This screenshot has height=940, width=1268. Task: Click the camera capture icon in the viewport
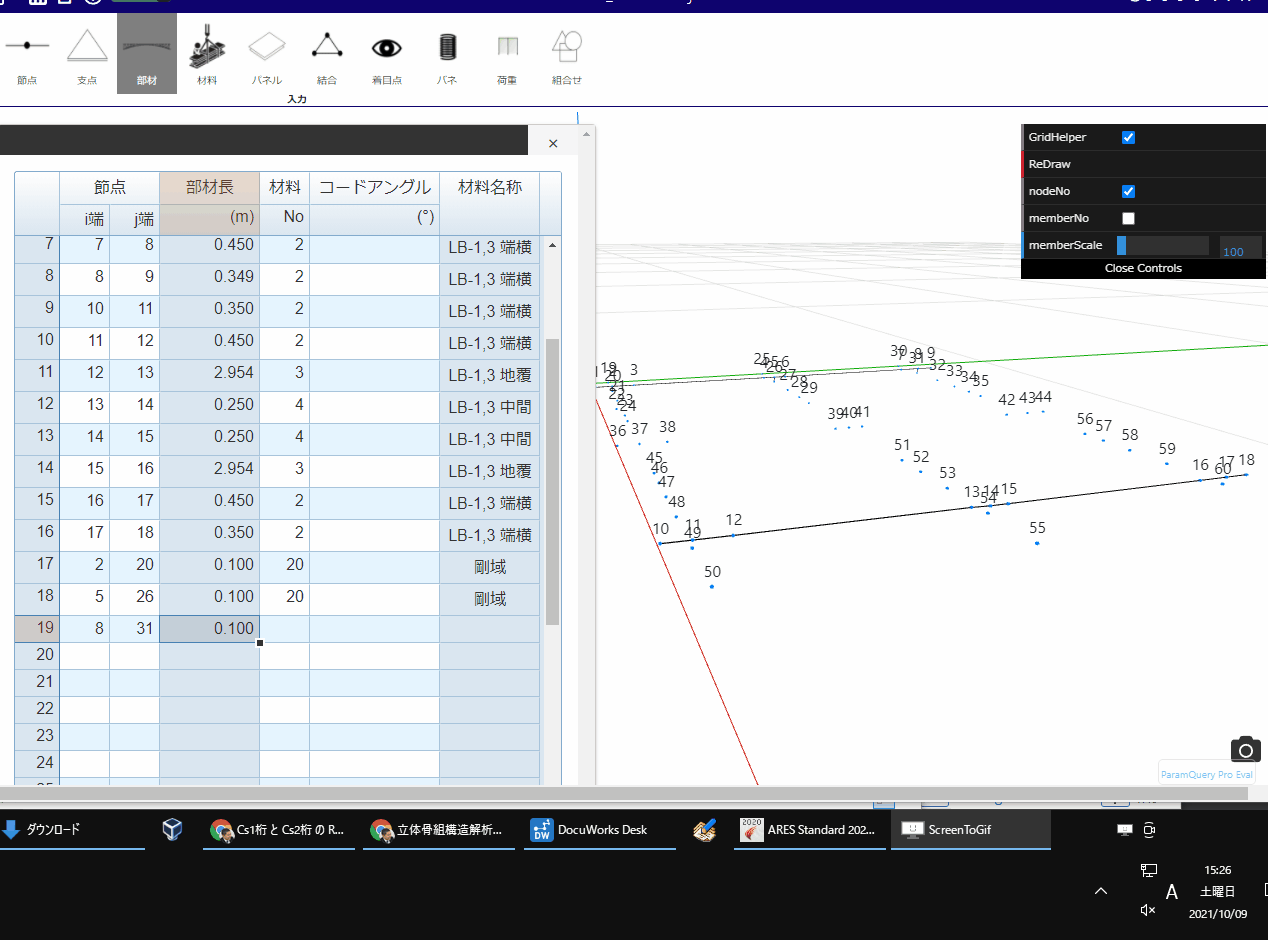pyautogui.click(x=1244, y=749)
